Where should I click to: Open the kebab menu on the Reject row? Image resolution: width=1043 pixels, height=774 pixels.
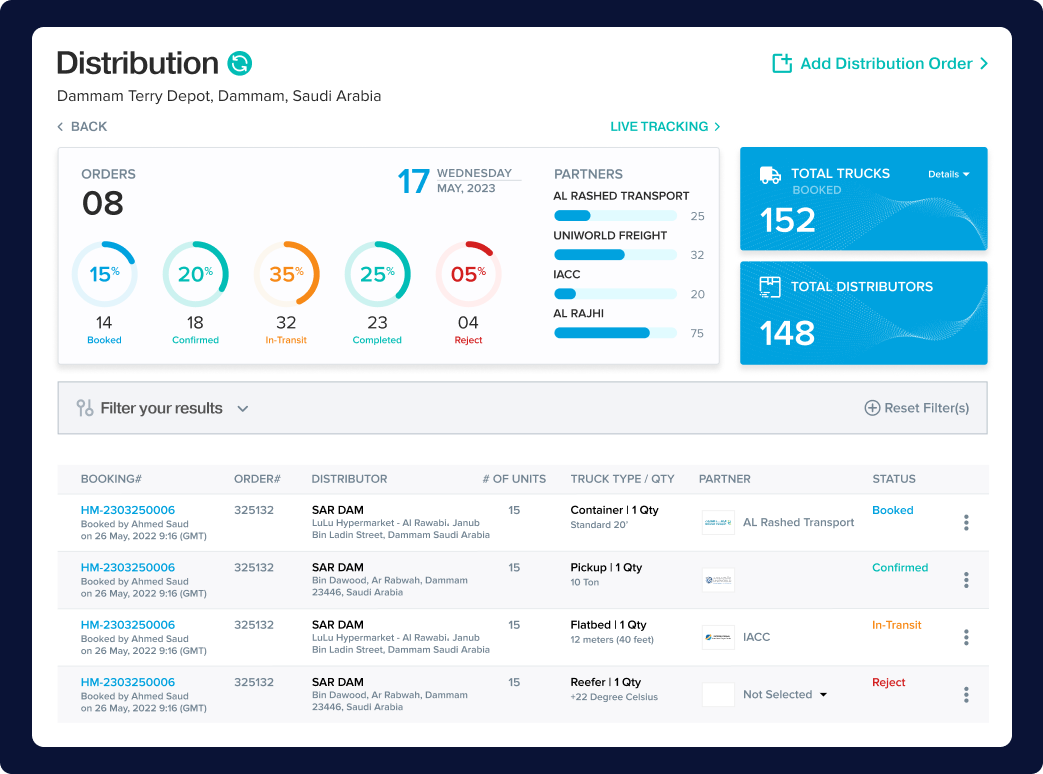coord(966,694)
